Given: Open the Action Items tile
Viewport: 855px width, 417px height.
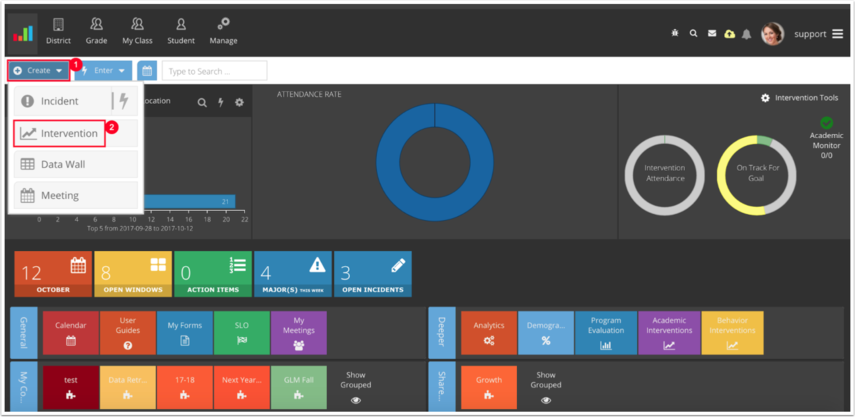Looking at the screenshot, I should (x=213, y=274).
